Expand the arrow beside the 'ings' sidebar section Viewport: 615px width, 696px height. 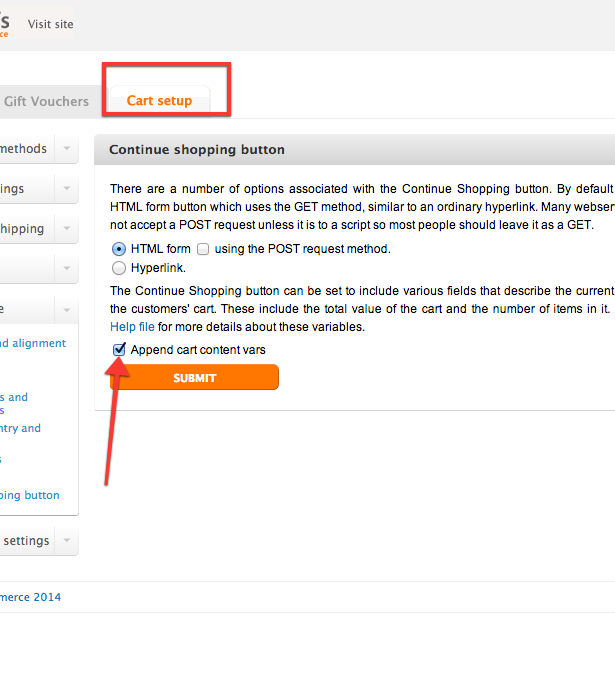[x=66, y=189]
